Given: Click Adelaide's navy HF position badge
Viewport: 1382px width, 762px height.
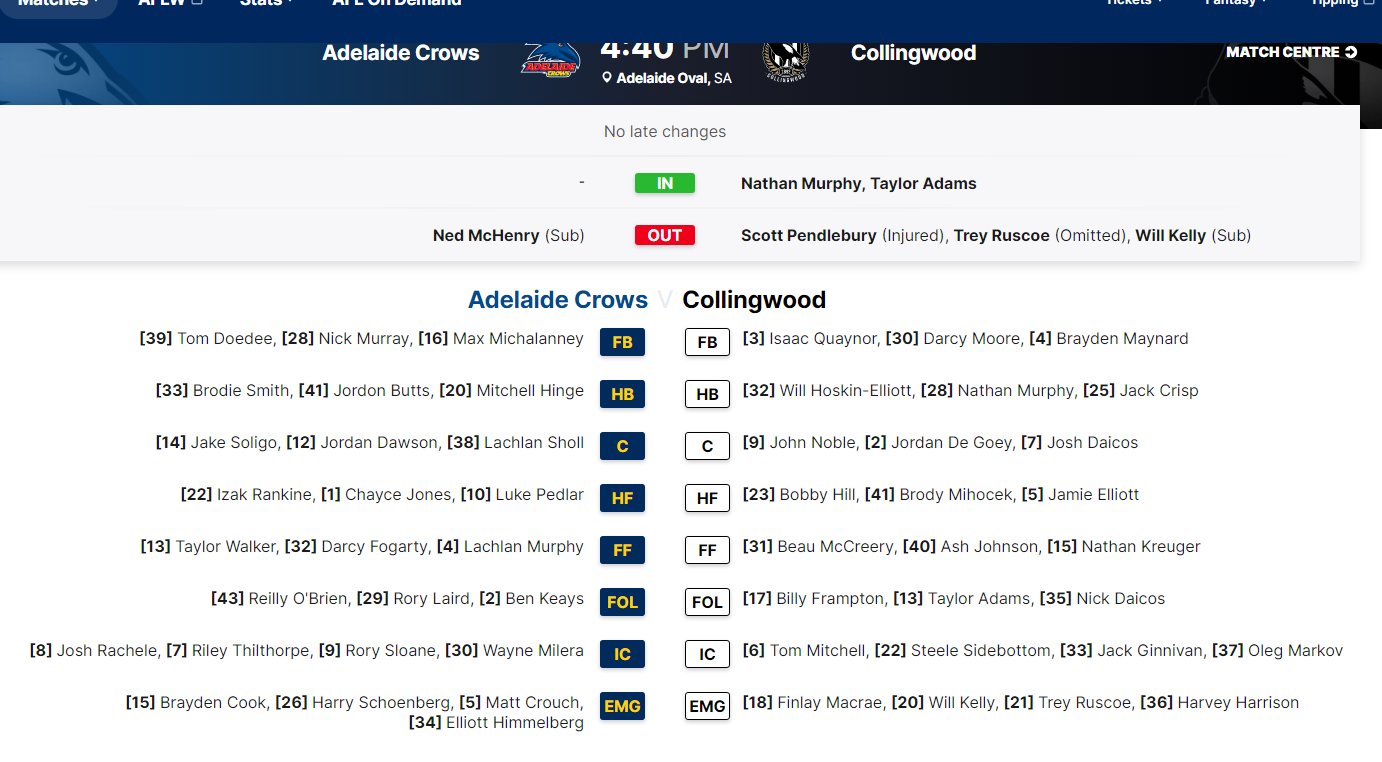Looking at the screenshot, I should (x=622, y=498).
